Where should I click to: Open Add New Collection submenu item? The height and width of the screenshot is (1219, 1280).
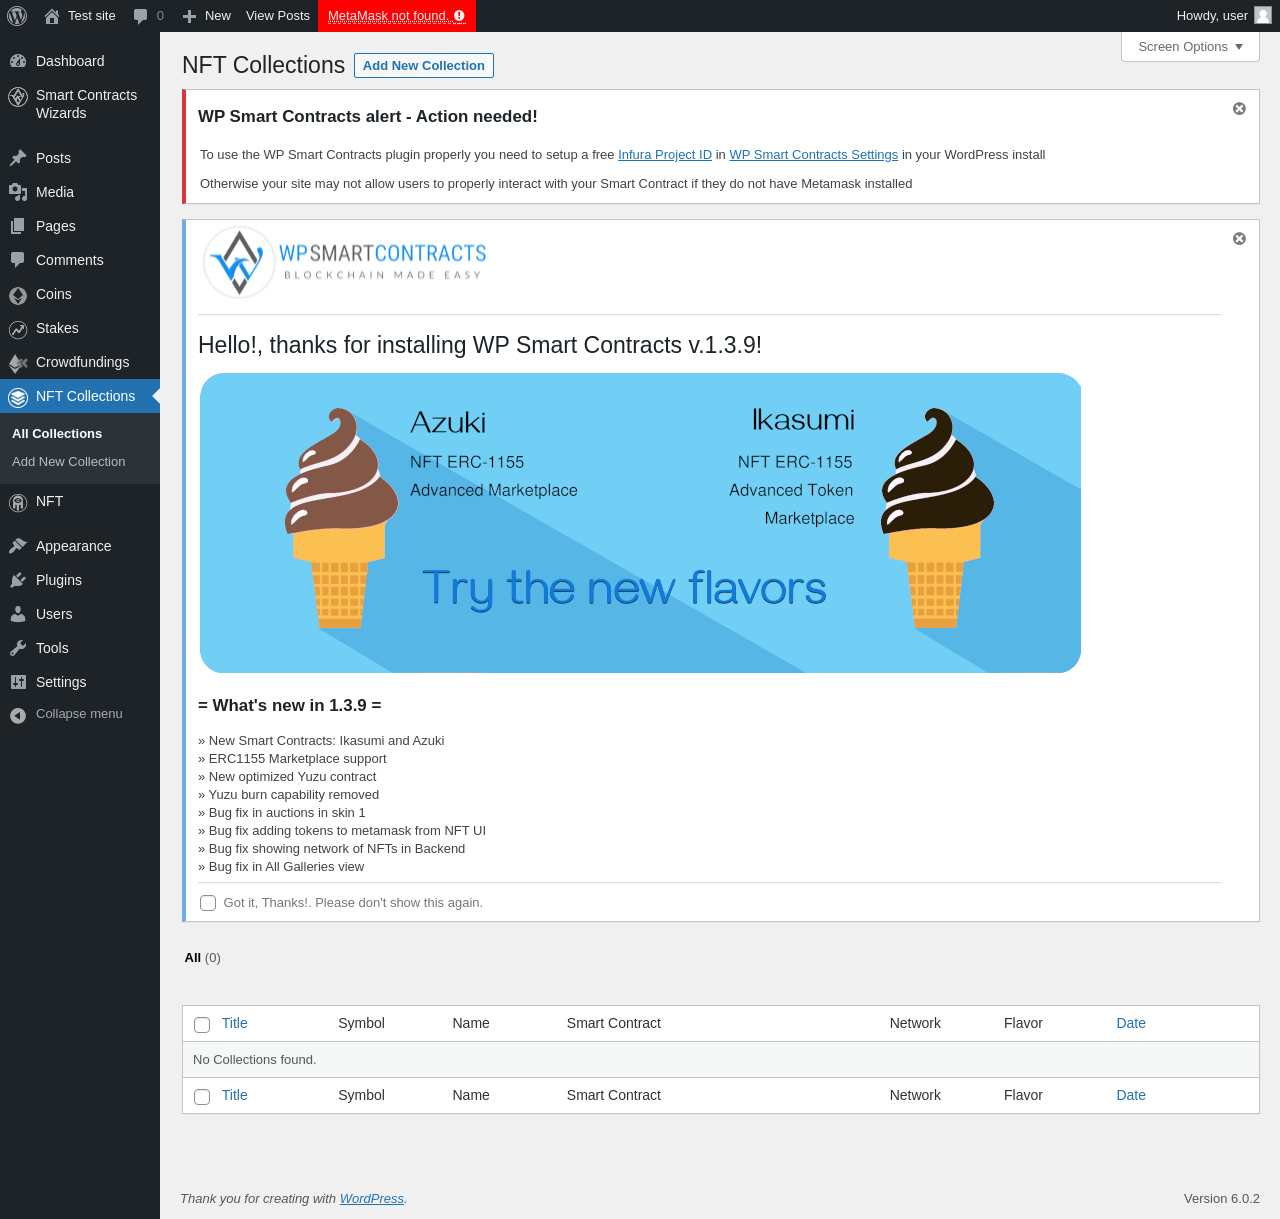click(68, 461)
